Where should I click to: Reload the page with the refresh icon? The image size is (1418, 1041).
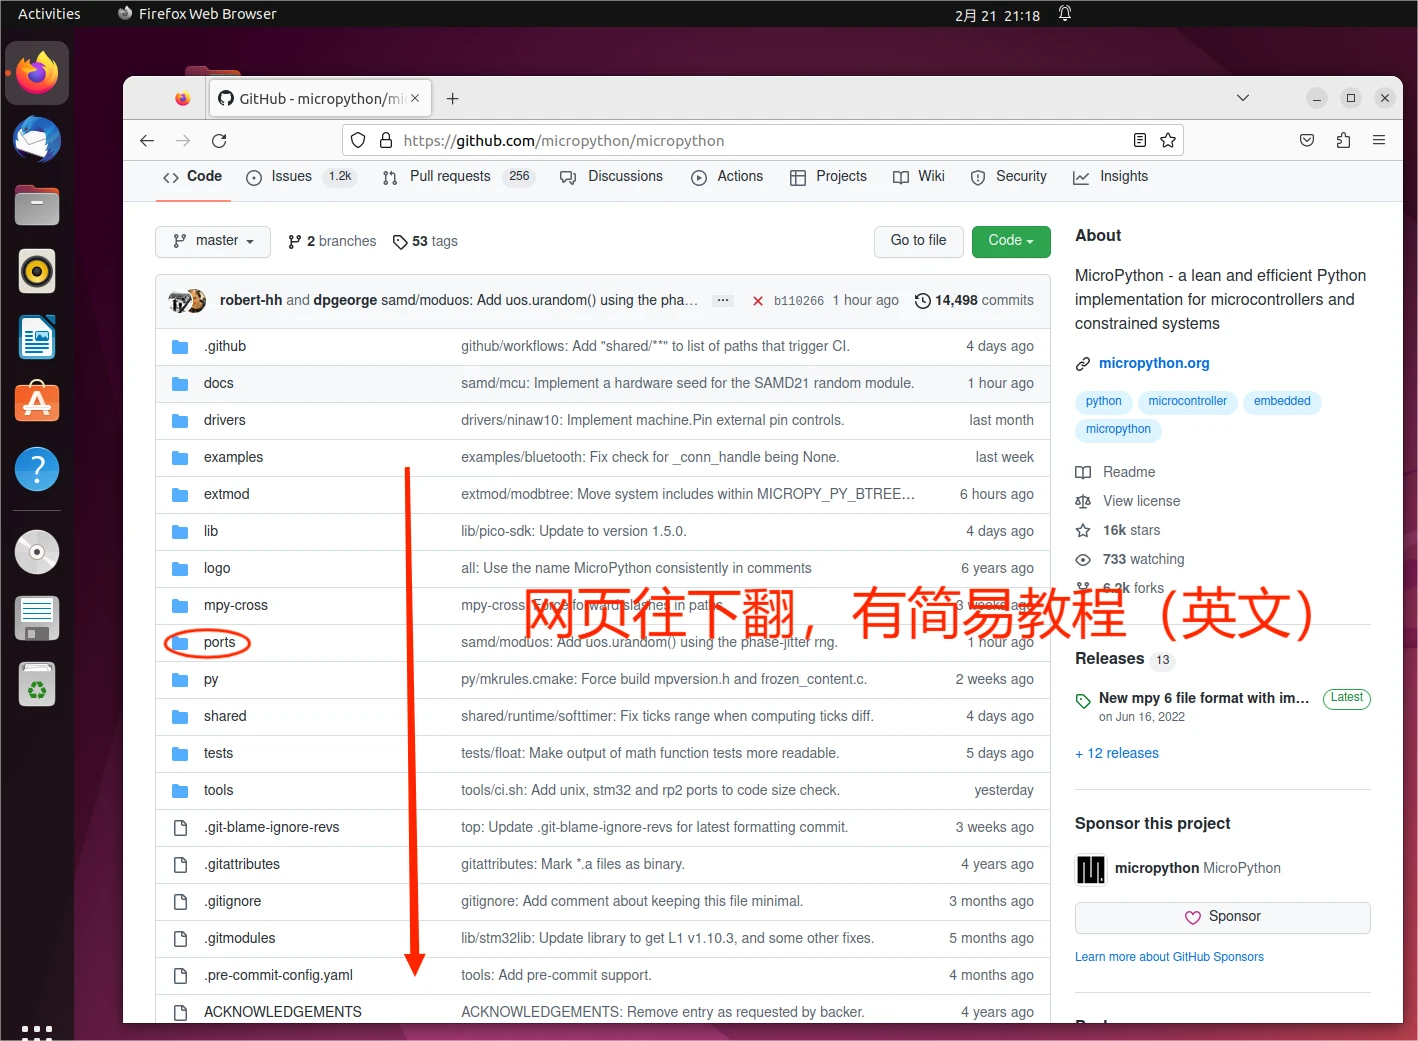pos(219,141)
